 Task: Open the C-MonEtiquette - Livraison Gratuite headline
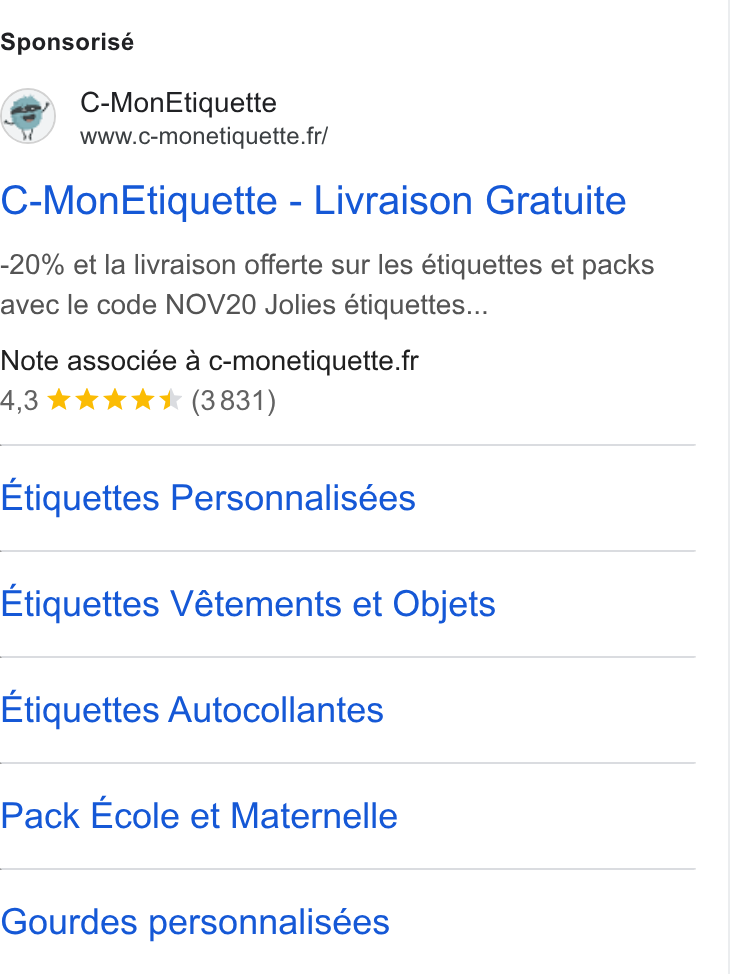(x=313, y=201)
